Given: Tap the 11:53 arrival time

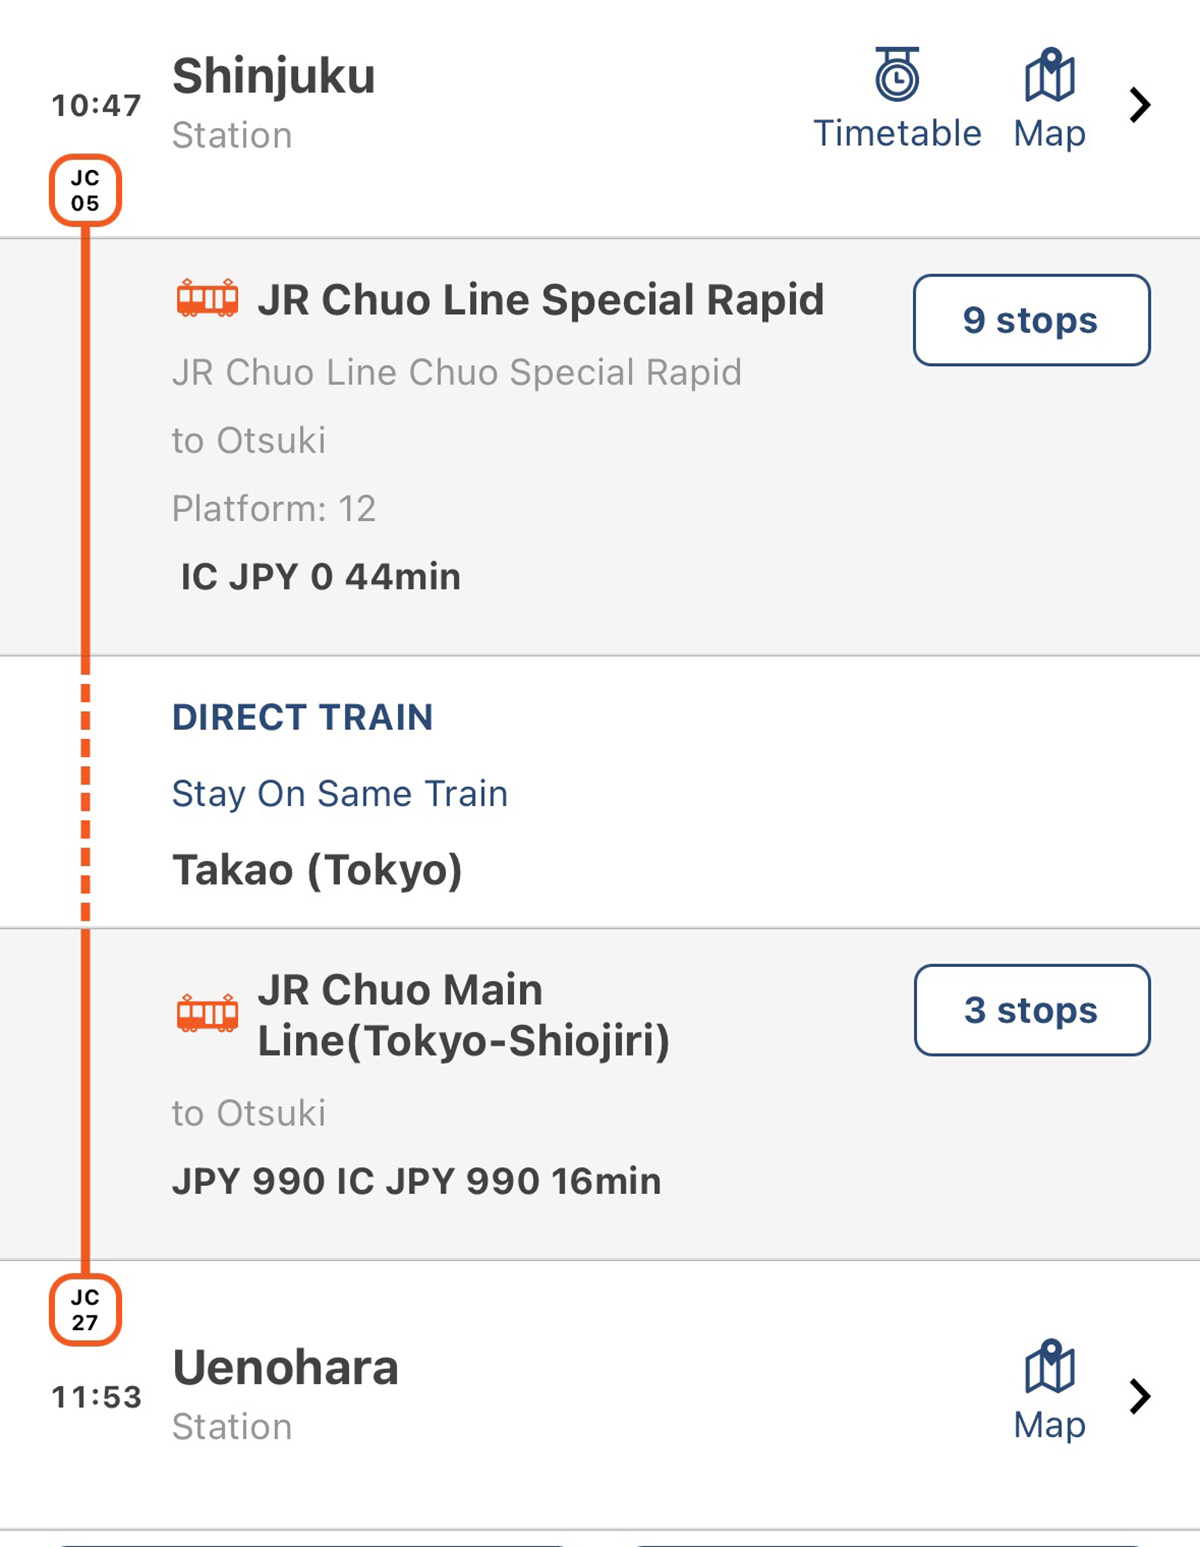Looking at the screenshot, I should (x=96, y=1397).
